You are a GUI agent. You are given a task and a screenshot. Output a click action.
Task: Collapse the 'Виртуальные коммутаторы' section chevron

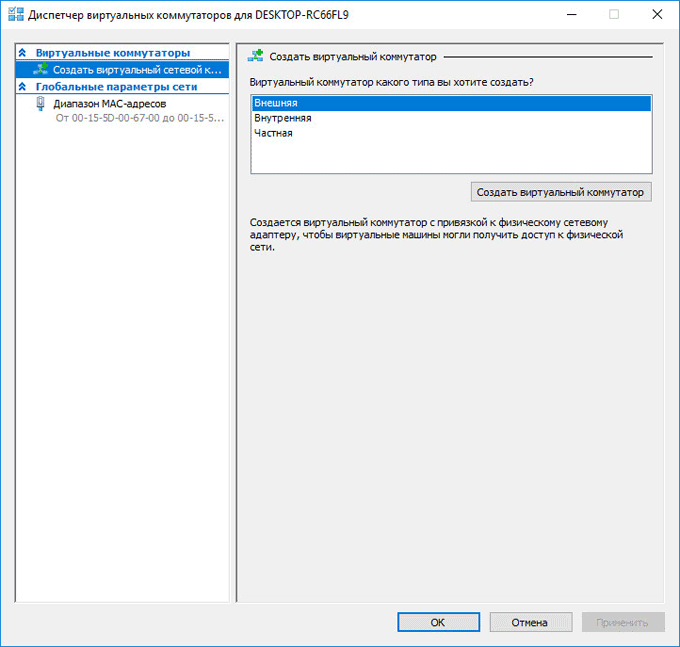pos(23,53)
